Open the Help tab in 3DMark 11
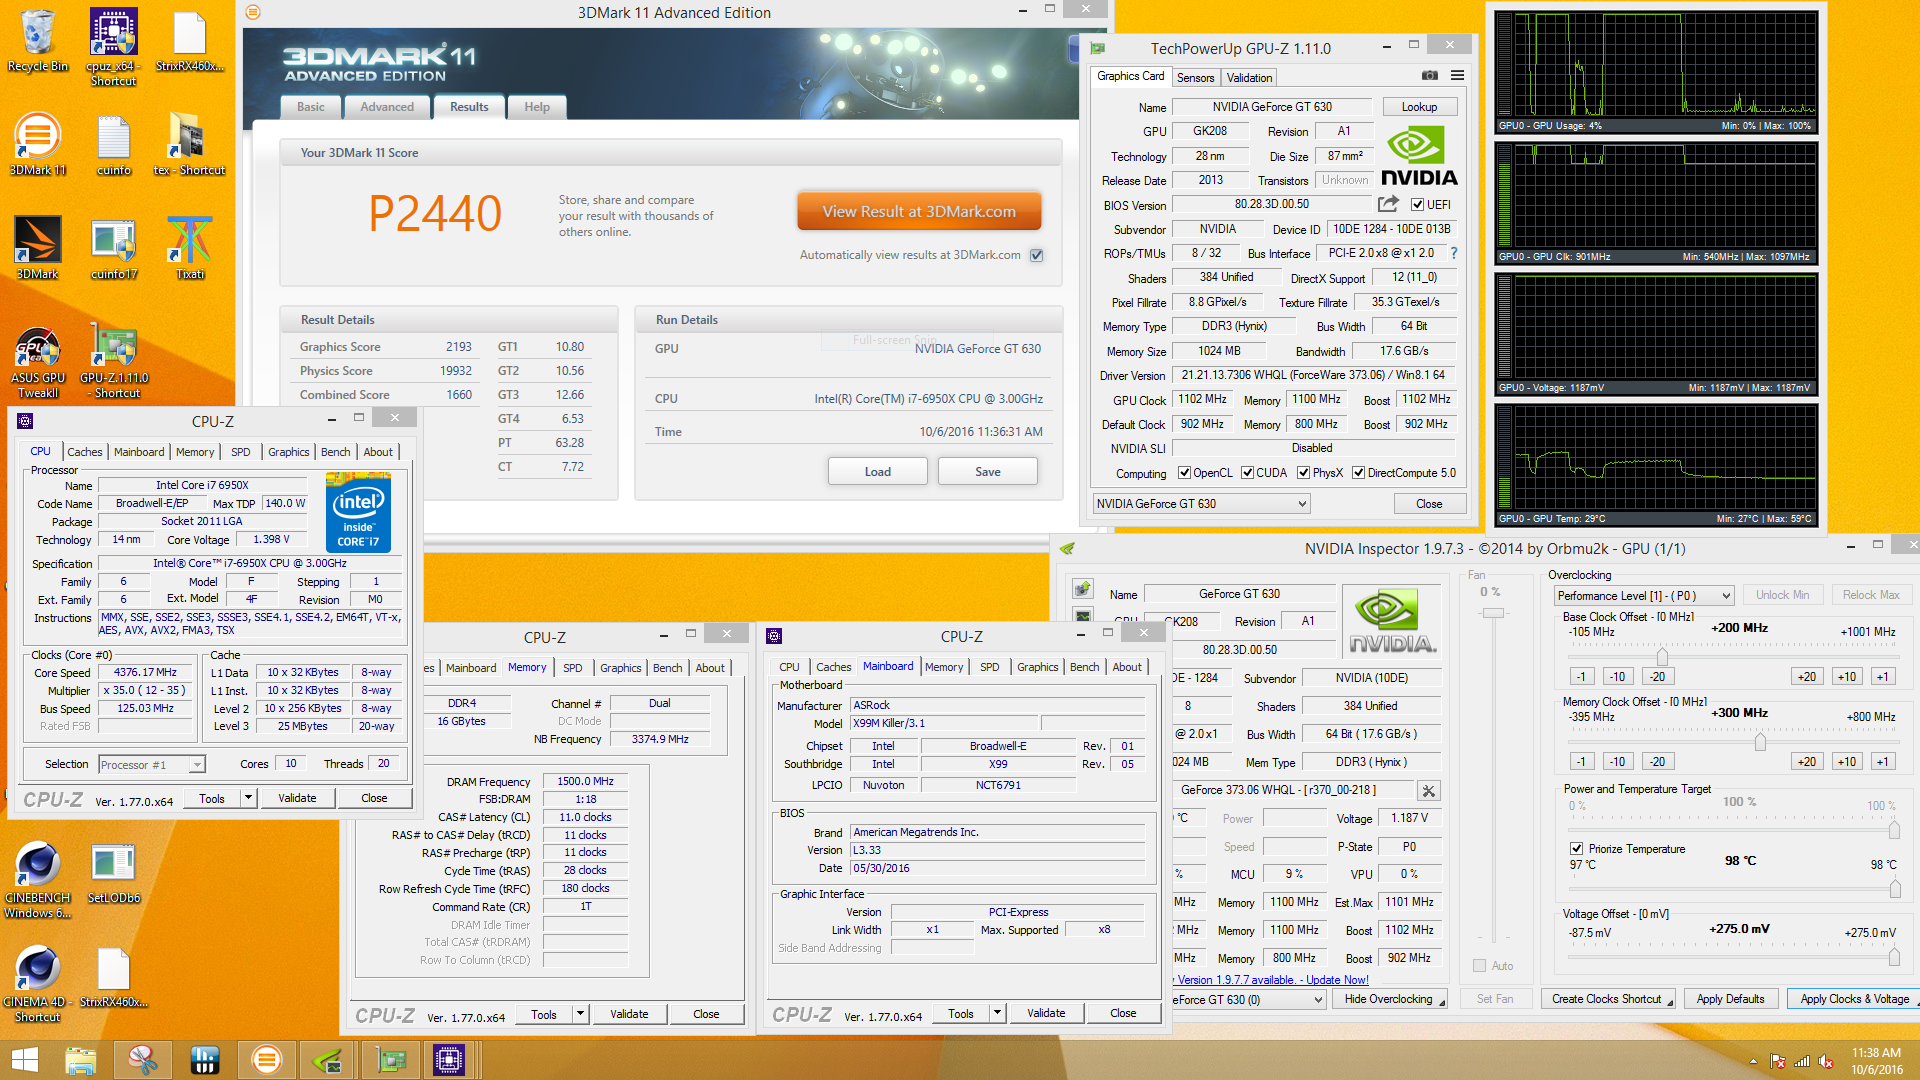The height and width of the screenshot is (1080, 1920). 537,107
